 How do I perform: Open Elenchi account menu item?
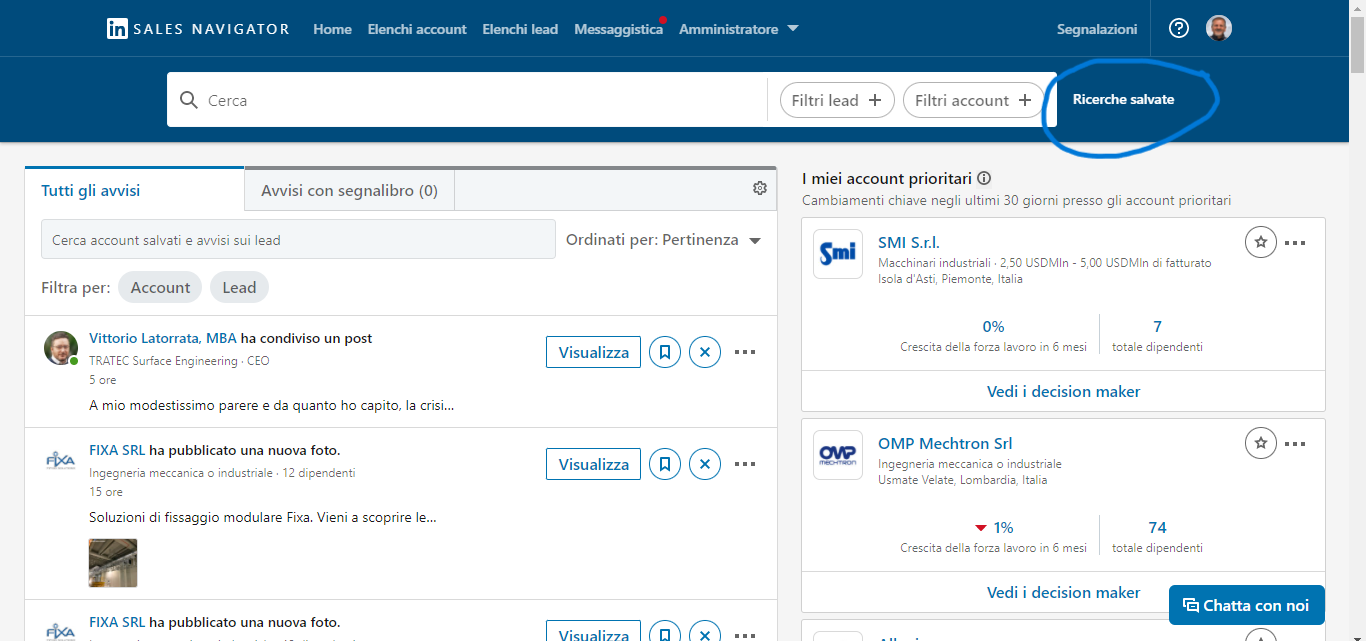pos(417,29)
